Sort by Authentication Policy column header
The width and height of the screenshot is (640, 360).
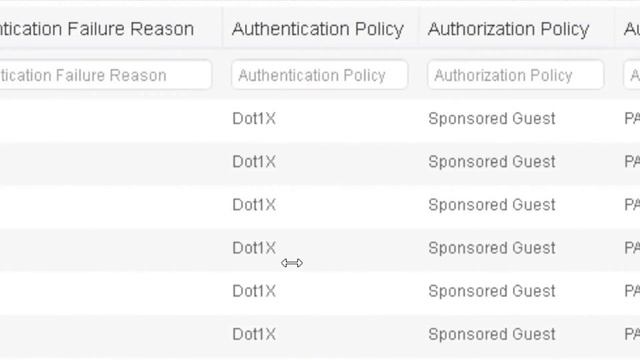tap(318, 29)
